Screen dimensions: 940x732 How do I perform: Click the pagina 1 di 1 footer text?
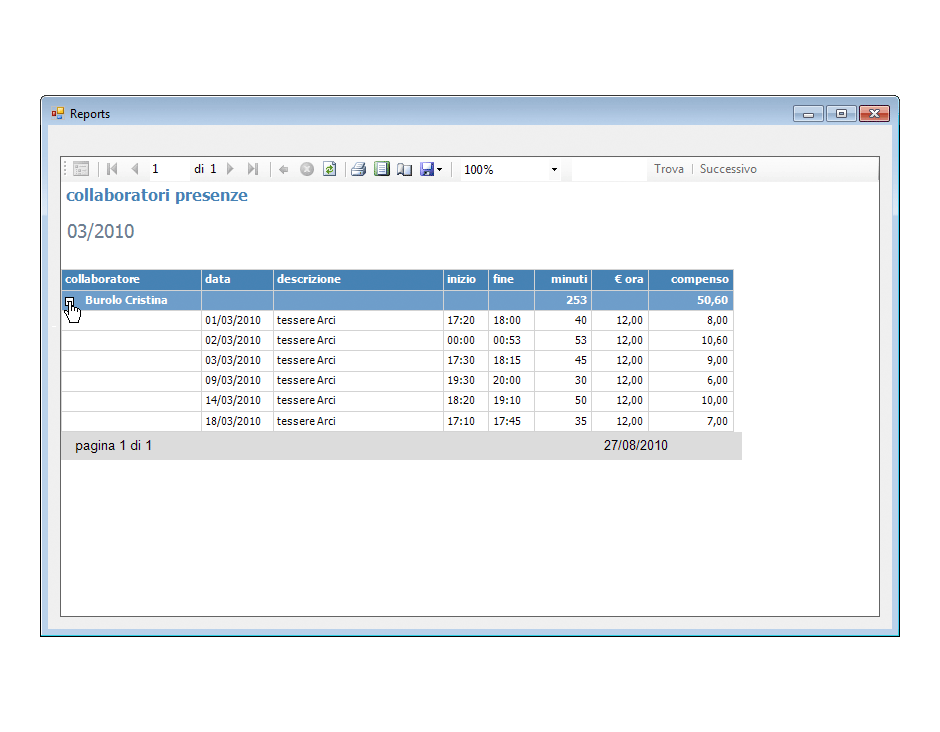[113, 445]
